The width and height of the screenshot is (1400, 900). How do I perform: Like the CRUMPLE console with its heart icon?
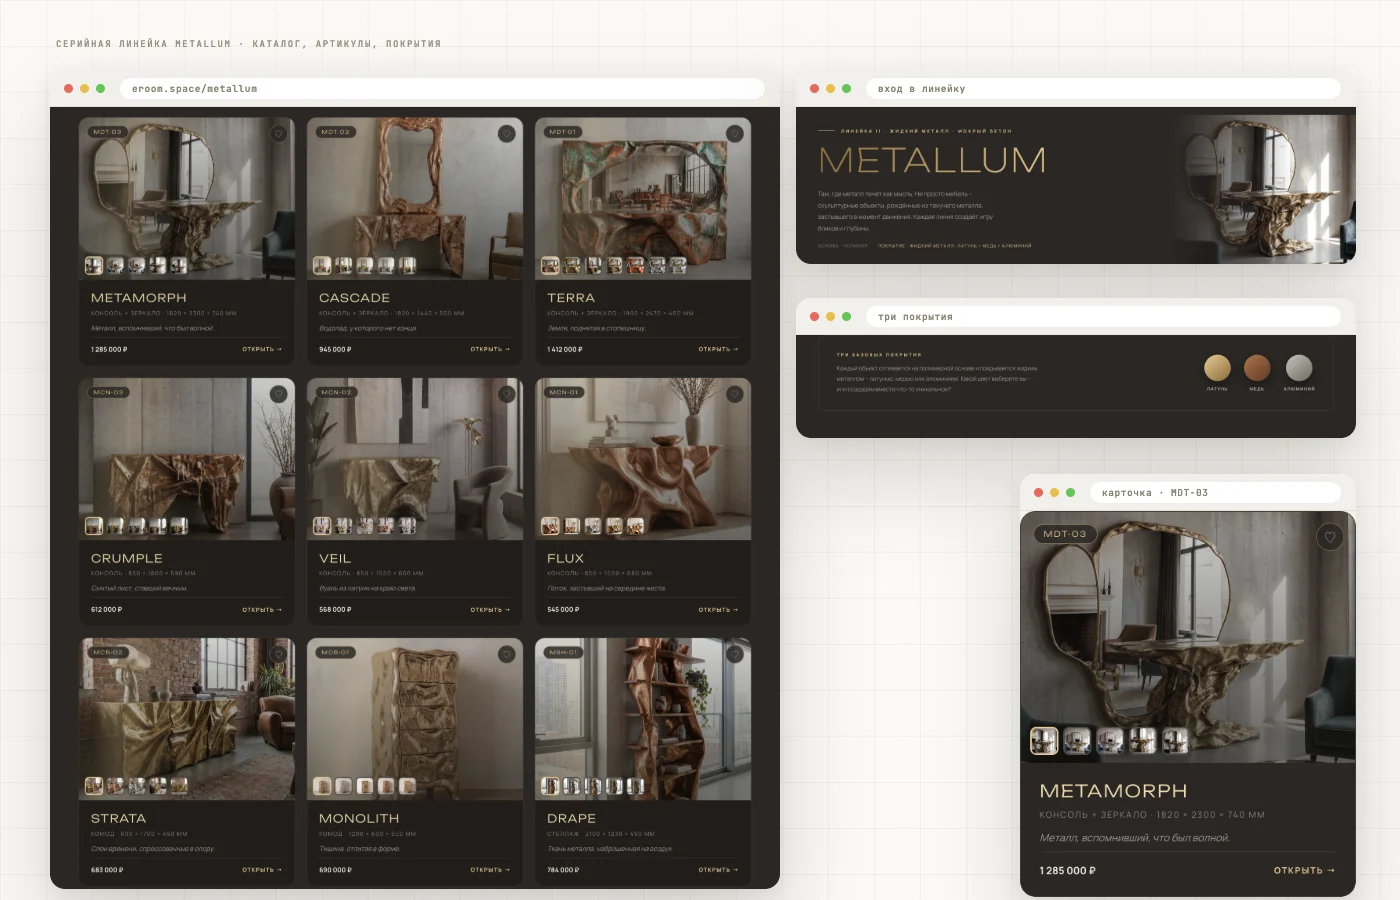coord(279,394)
